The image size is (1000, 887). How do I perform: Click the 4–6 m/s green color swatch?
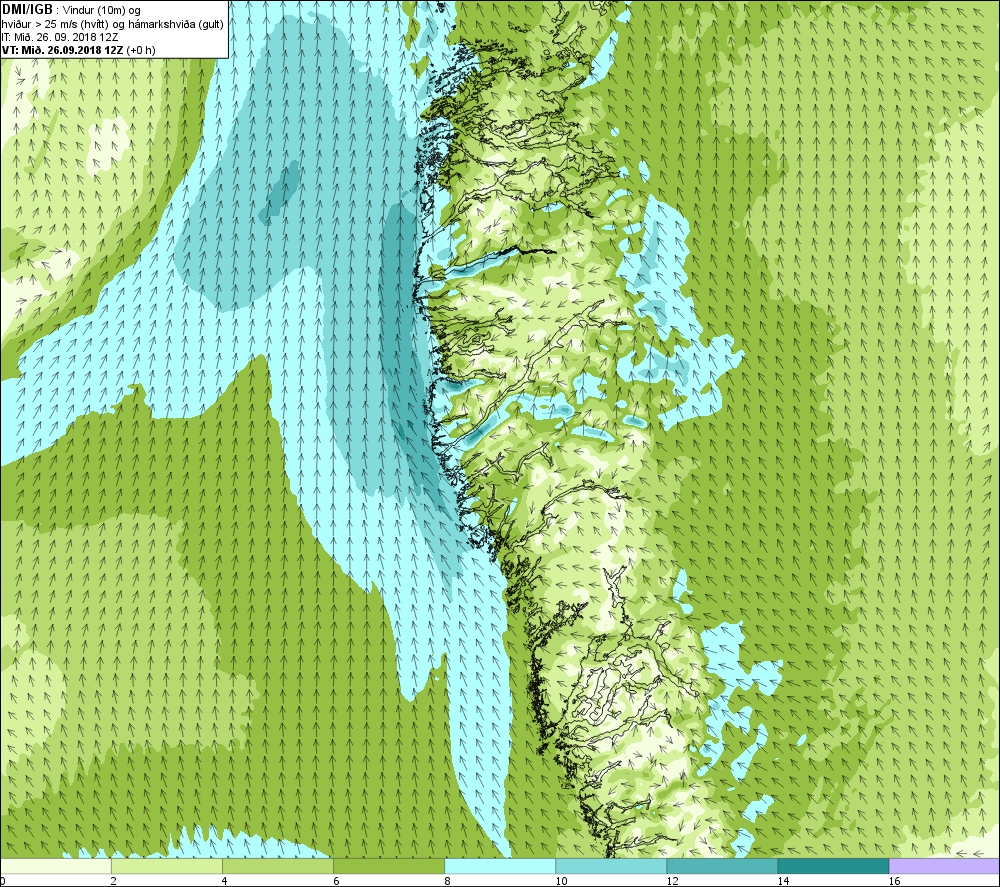coord(277,866)
